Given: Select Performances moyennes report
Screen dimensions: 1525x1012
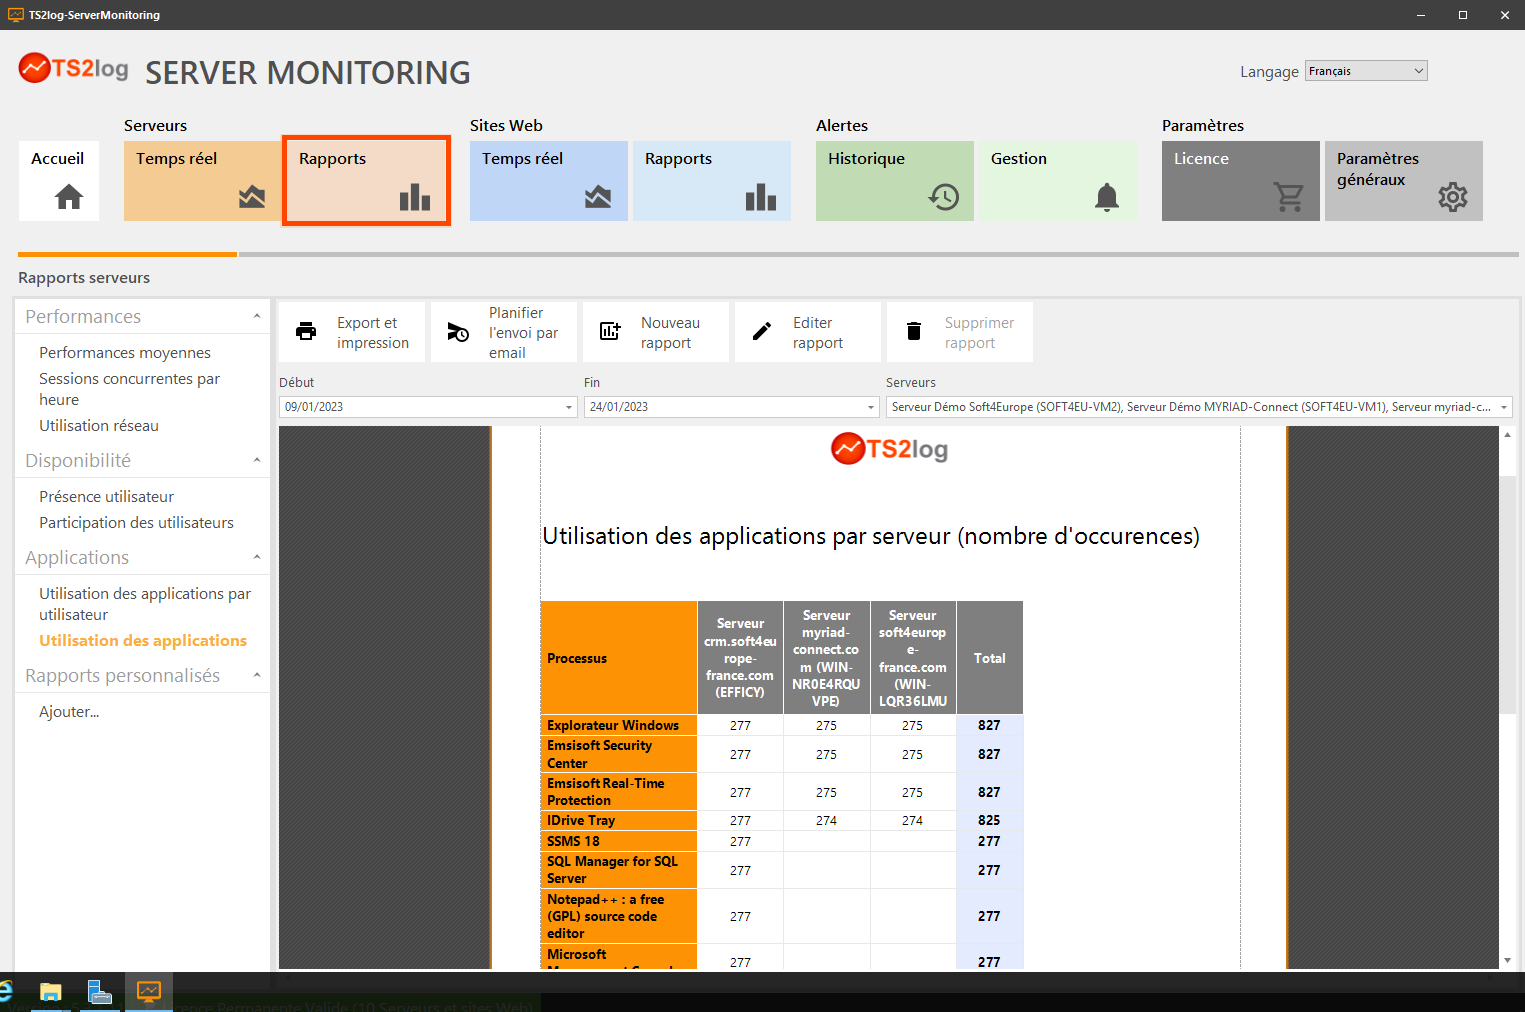Looking at the screenshot, I should click(x=125, y=353).
